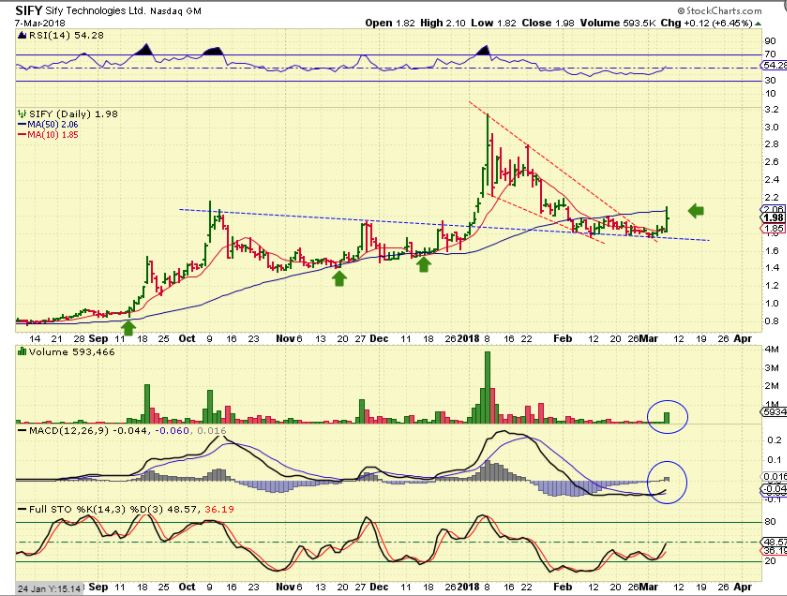
Task: Click the 36.19 stochastic %D tag
Action: [x=774, y=551]
